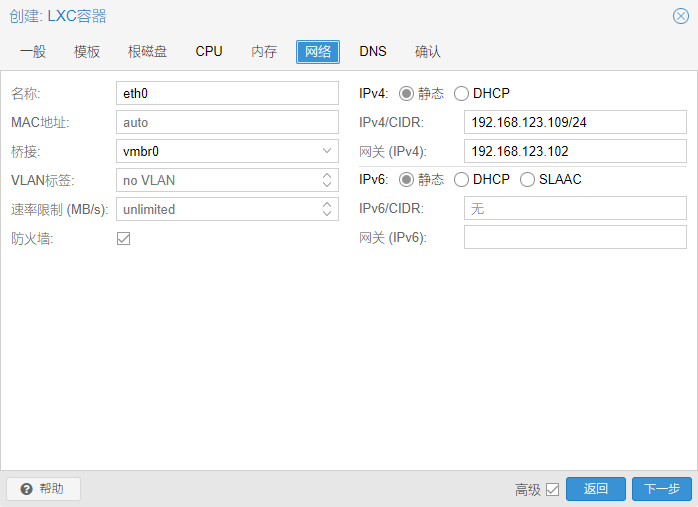Focus the 网关 (IPv4) gateway field
The image size is (698, 507).
pyautogui.click(x=575, y=151)
